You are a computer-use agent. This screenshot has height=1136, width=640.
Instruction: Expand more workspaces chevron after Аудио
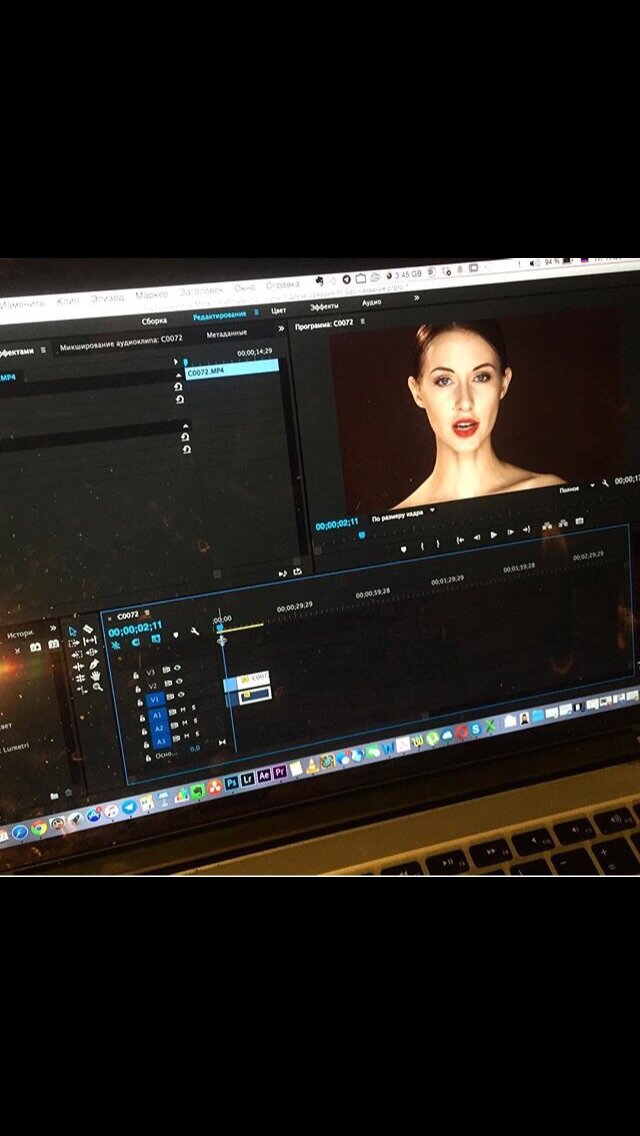tap(417, 297)
